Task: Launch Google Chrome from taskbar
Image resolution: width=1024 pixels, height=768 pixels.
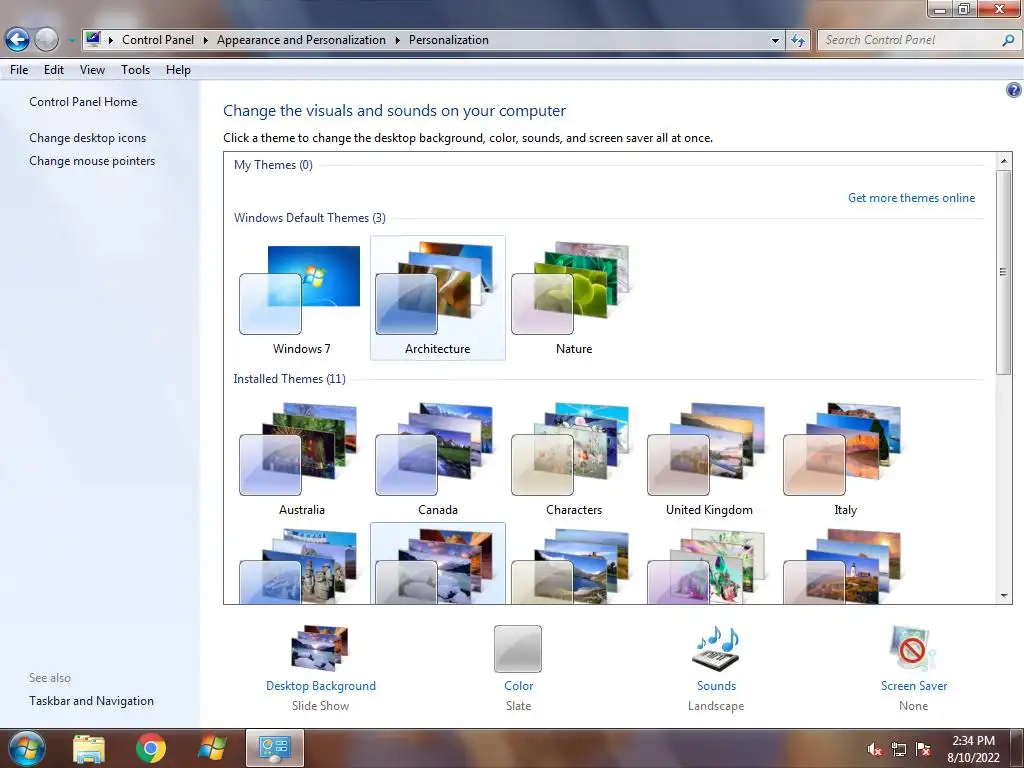Action: pos(151,748)
